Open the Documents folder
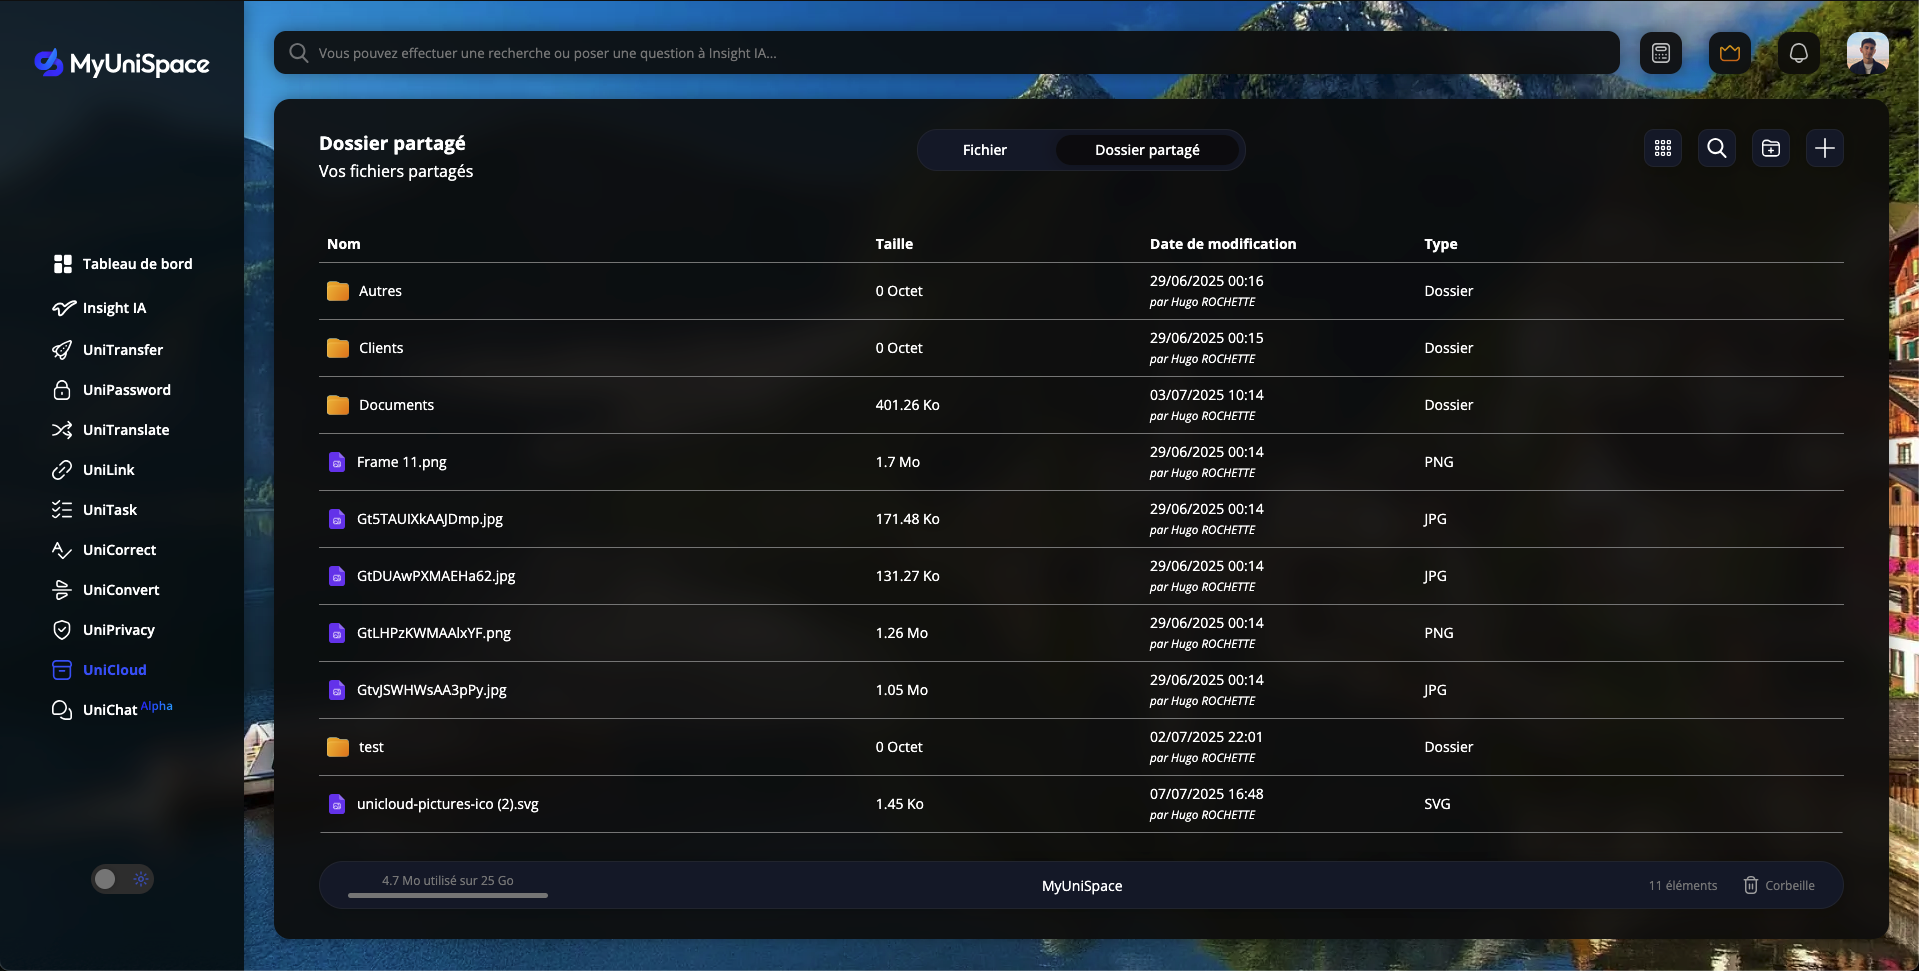This screenshot has height=971, width=1919. [396, 405]
